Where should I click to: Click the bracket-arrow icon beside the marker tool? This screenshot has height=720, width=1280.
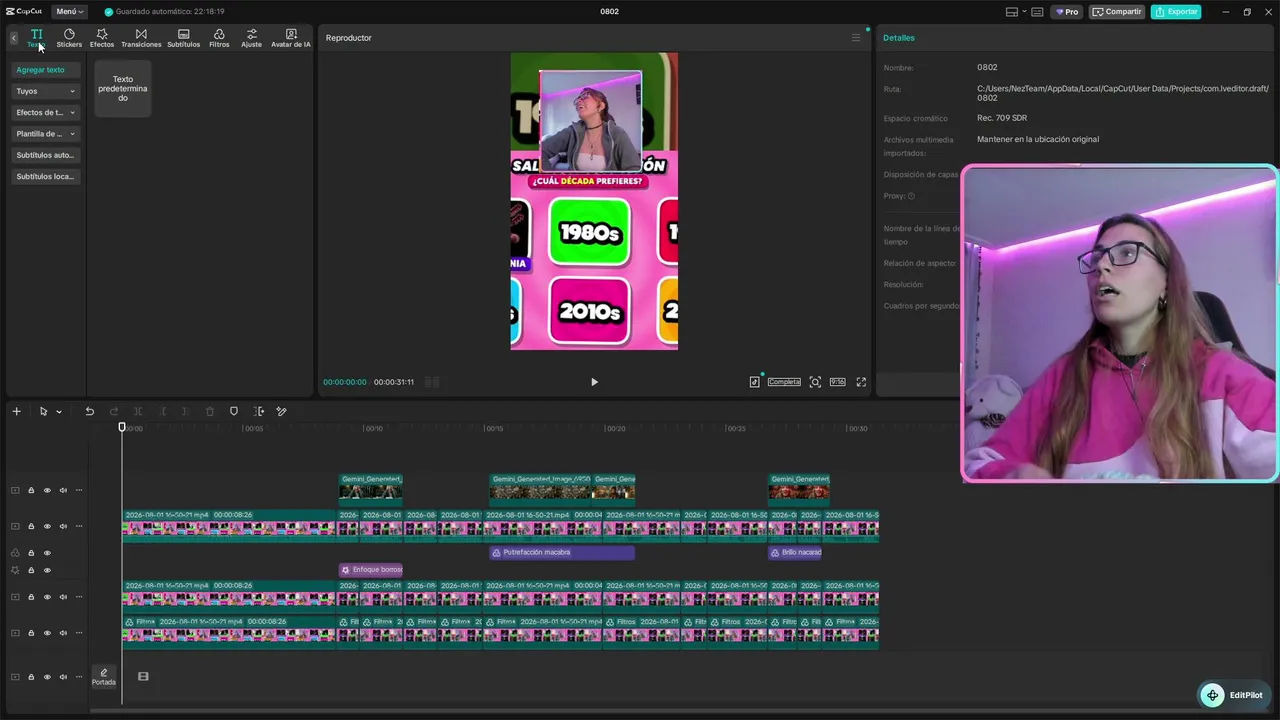pyautogui.click(x=259, y=411)
